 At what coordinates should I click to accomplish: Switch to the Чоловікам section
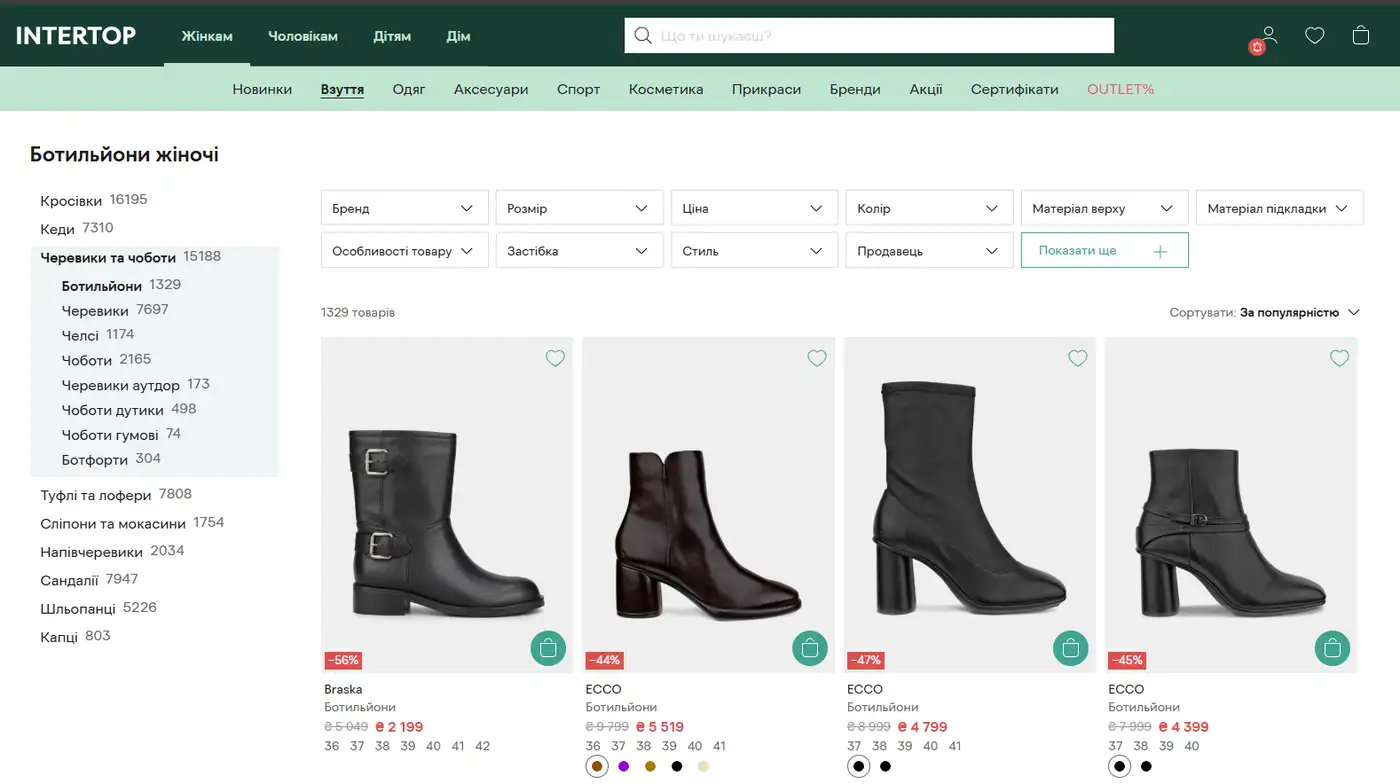click(x=303, y=36)
